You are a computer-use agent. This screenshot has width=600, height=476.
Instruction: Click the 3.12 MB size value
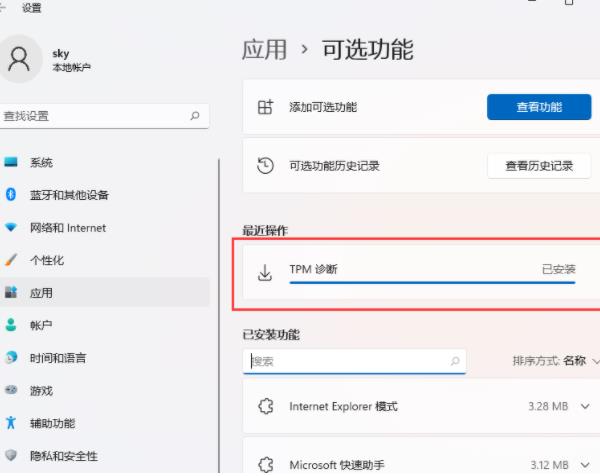click(549, 465)
